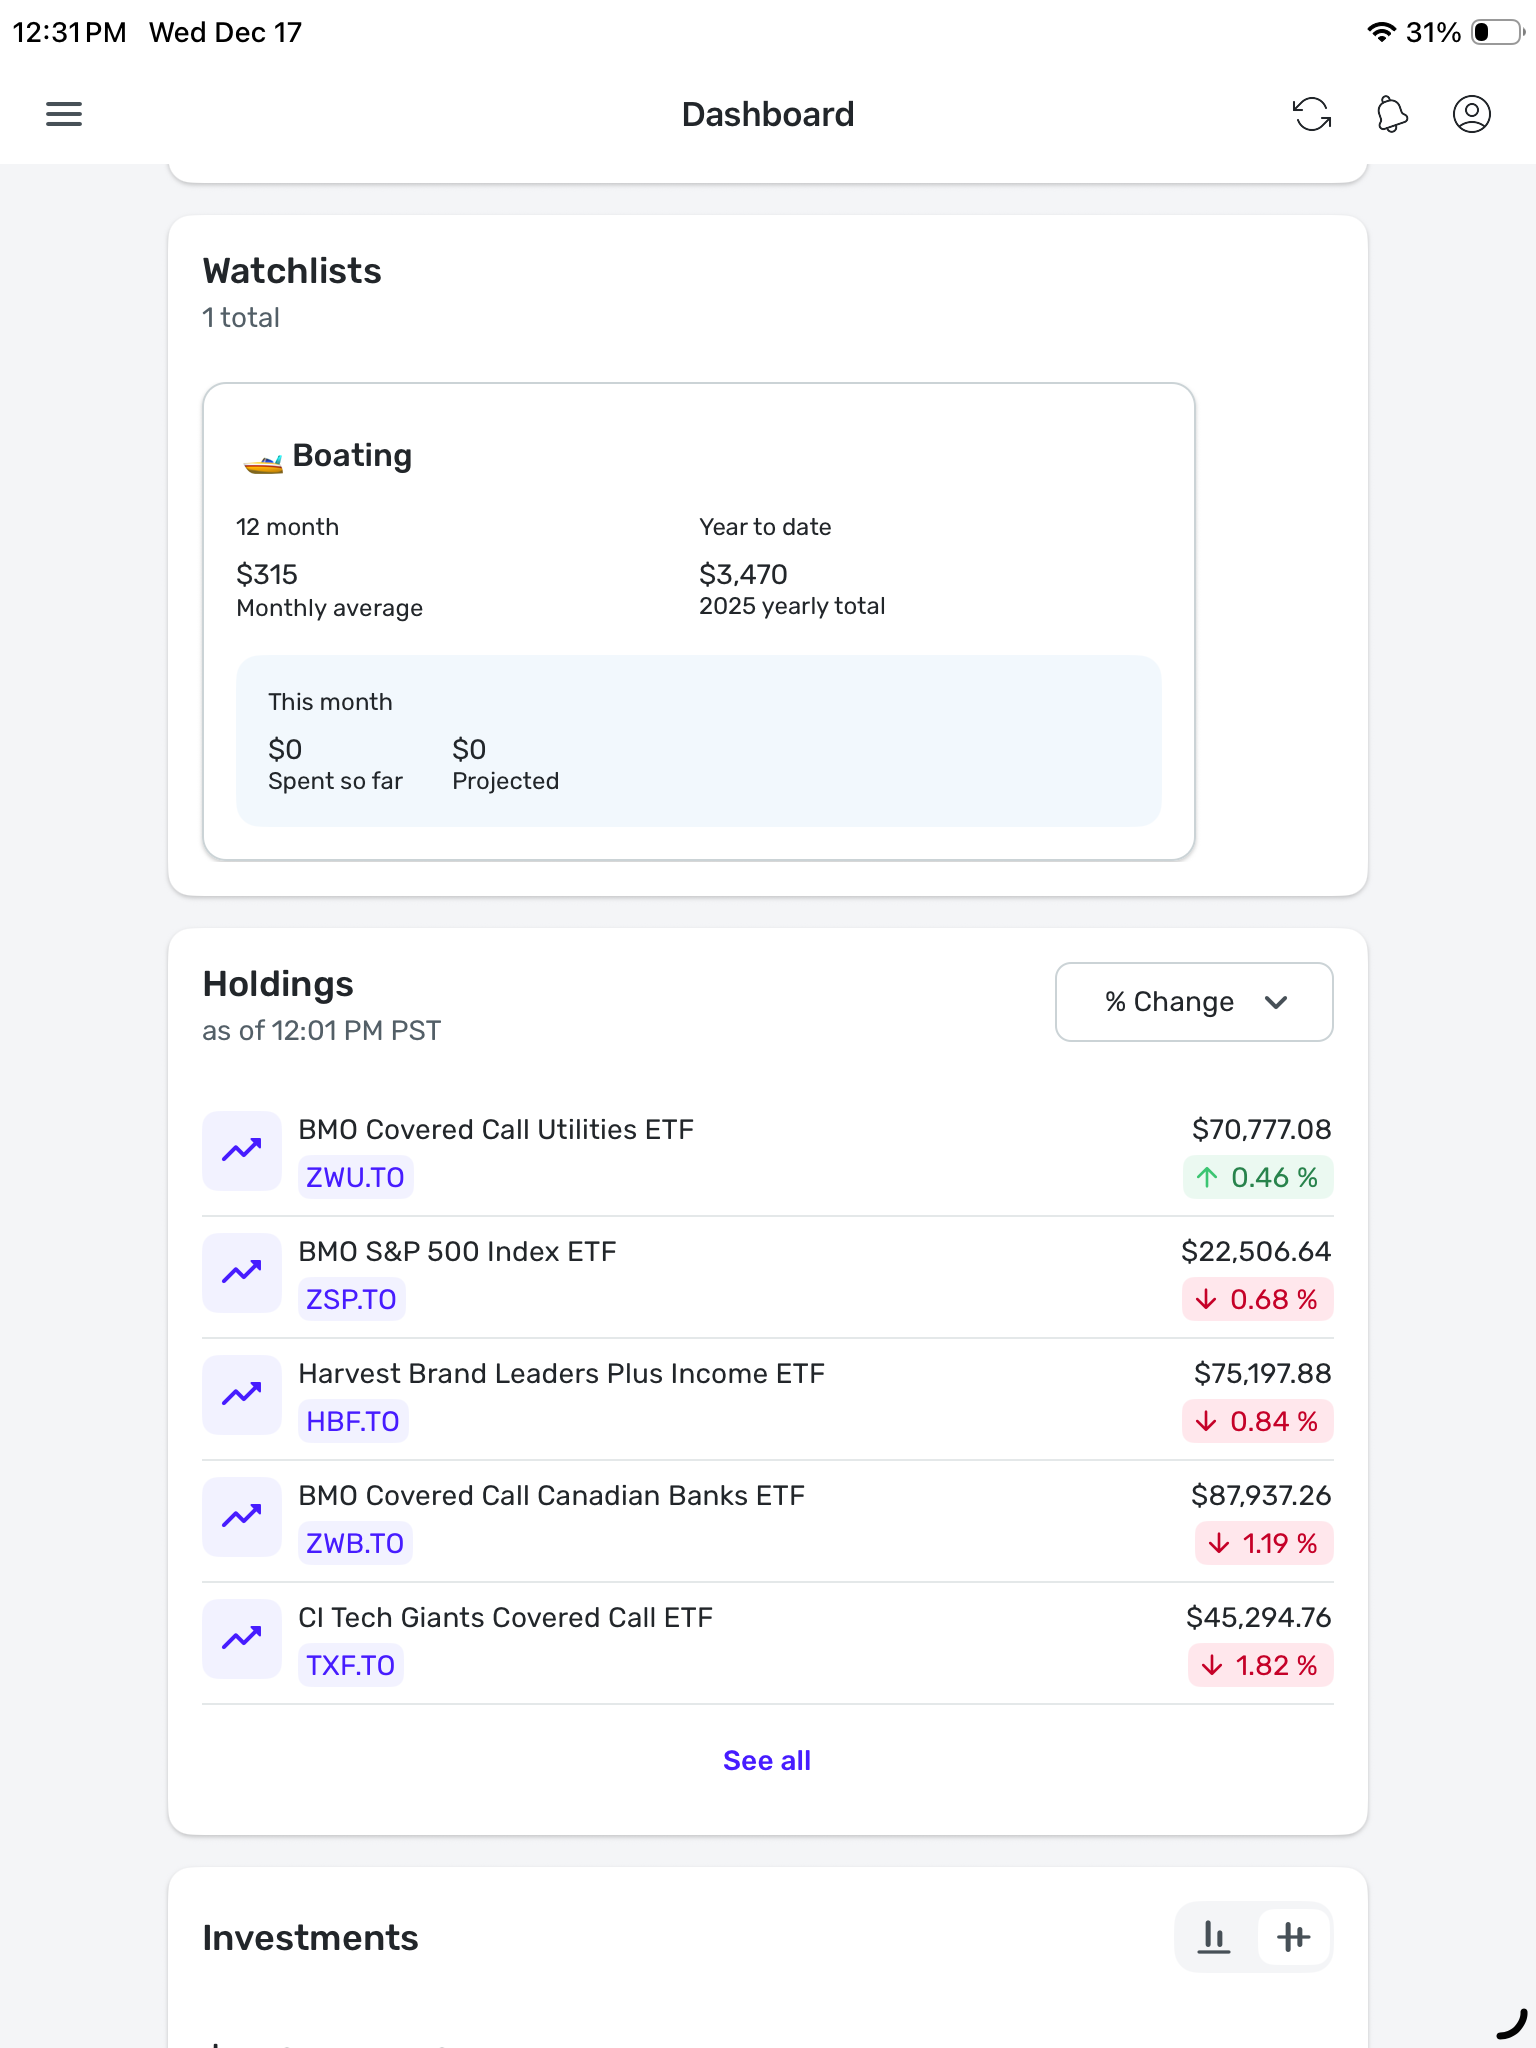Image resolution: width=1536 pixels, height=2048 pixels.
Task: Tap the ZSP.TO trend chart icon
Action: pos(242,1273)
